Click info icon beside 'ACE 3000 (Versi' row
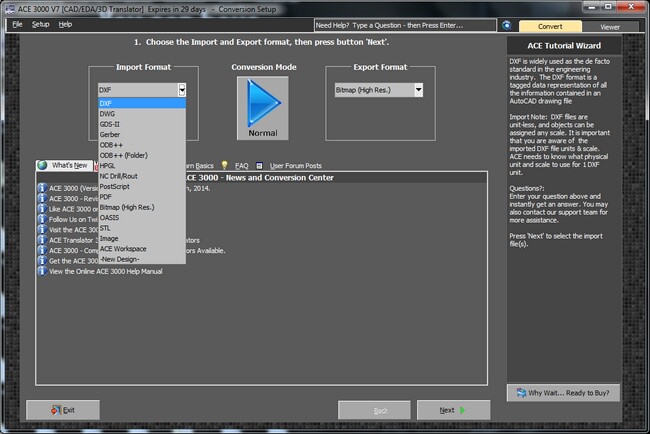Screen dimensions: 650x434 point(42,188)
